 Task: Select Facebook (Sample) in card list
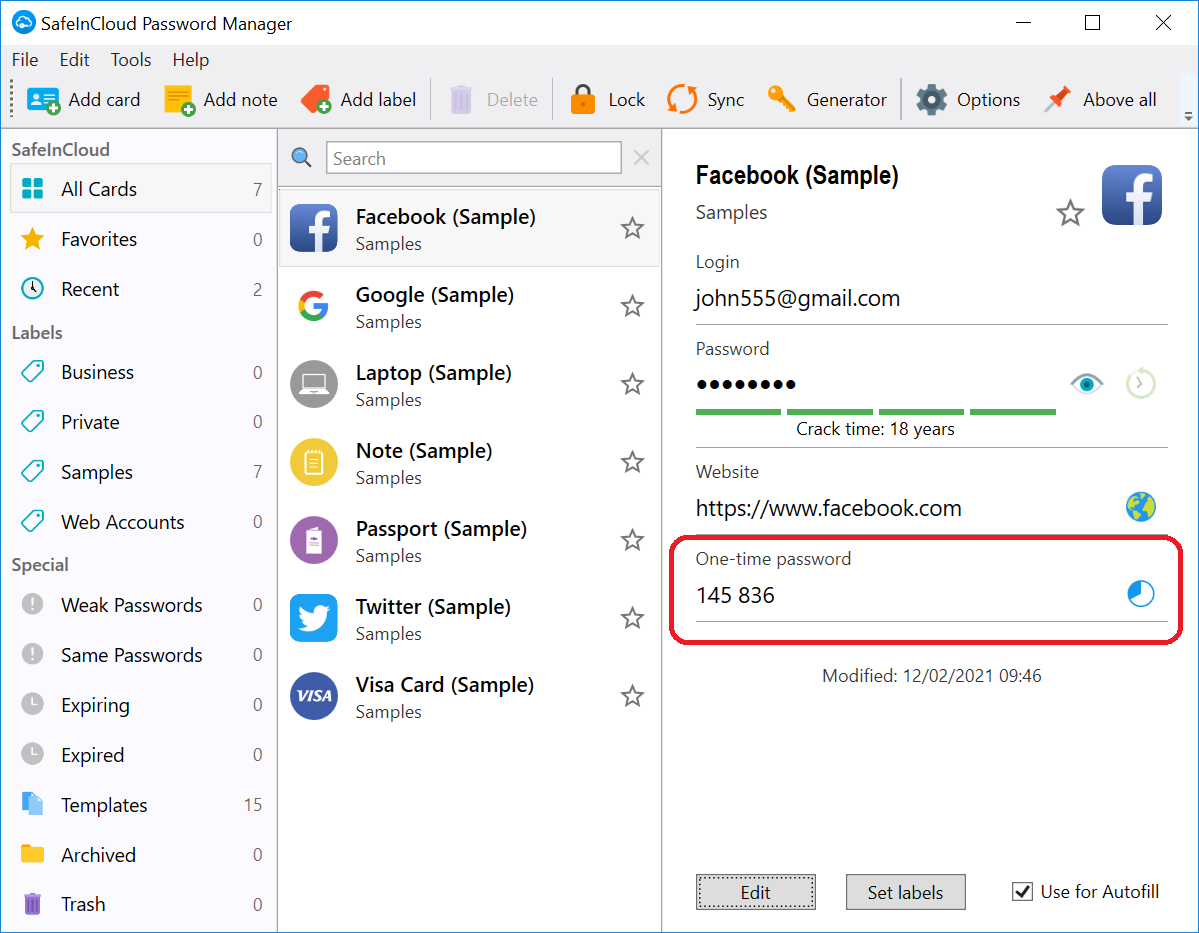point(470,228)
